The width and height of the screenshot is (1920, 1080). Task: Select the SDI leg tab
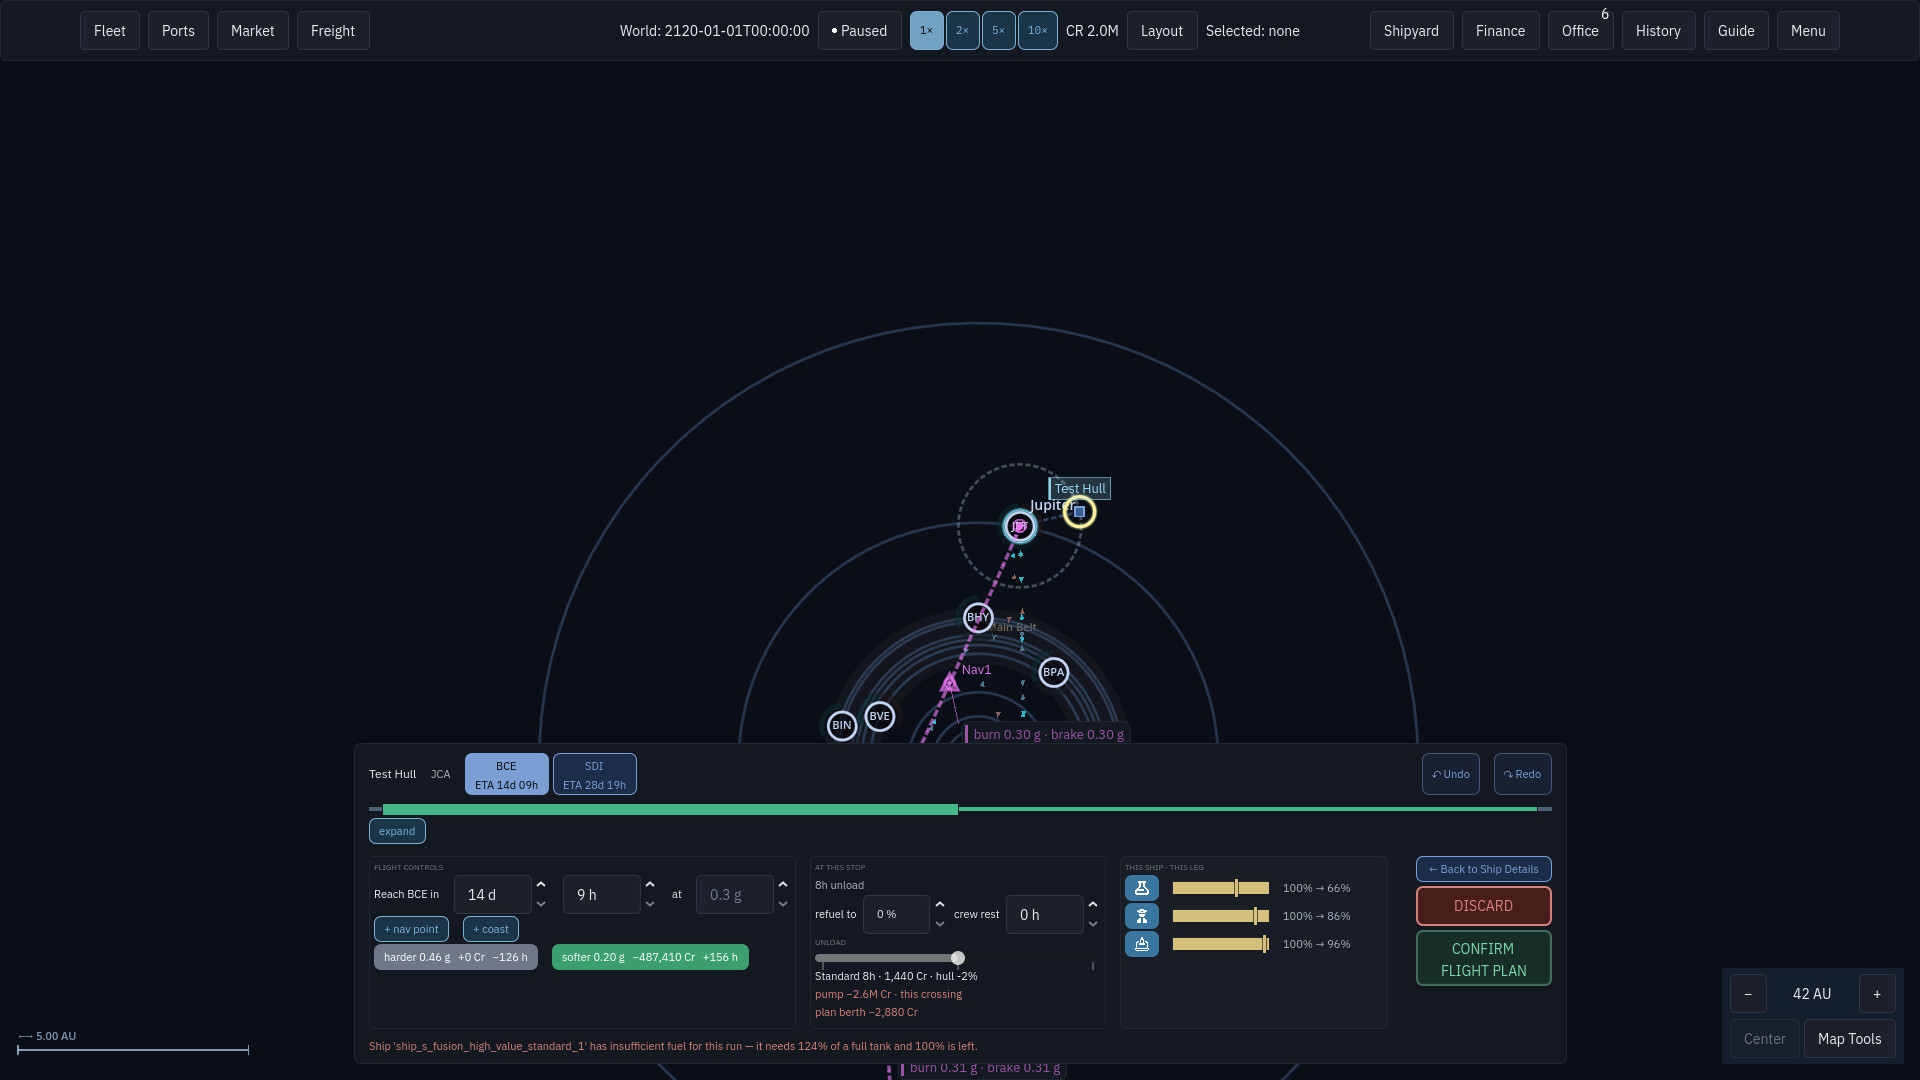point(594,774)
